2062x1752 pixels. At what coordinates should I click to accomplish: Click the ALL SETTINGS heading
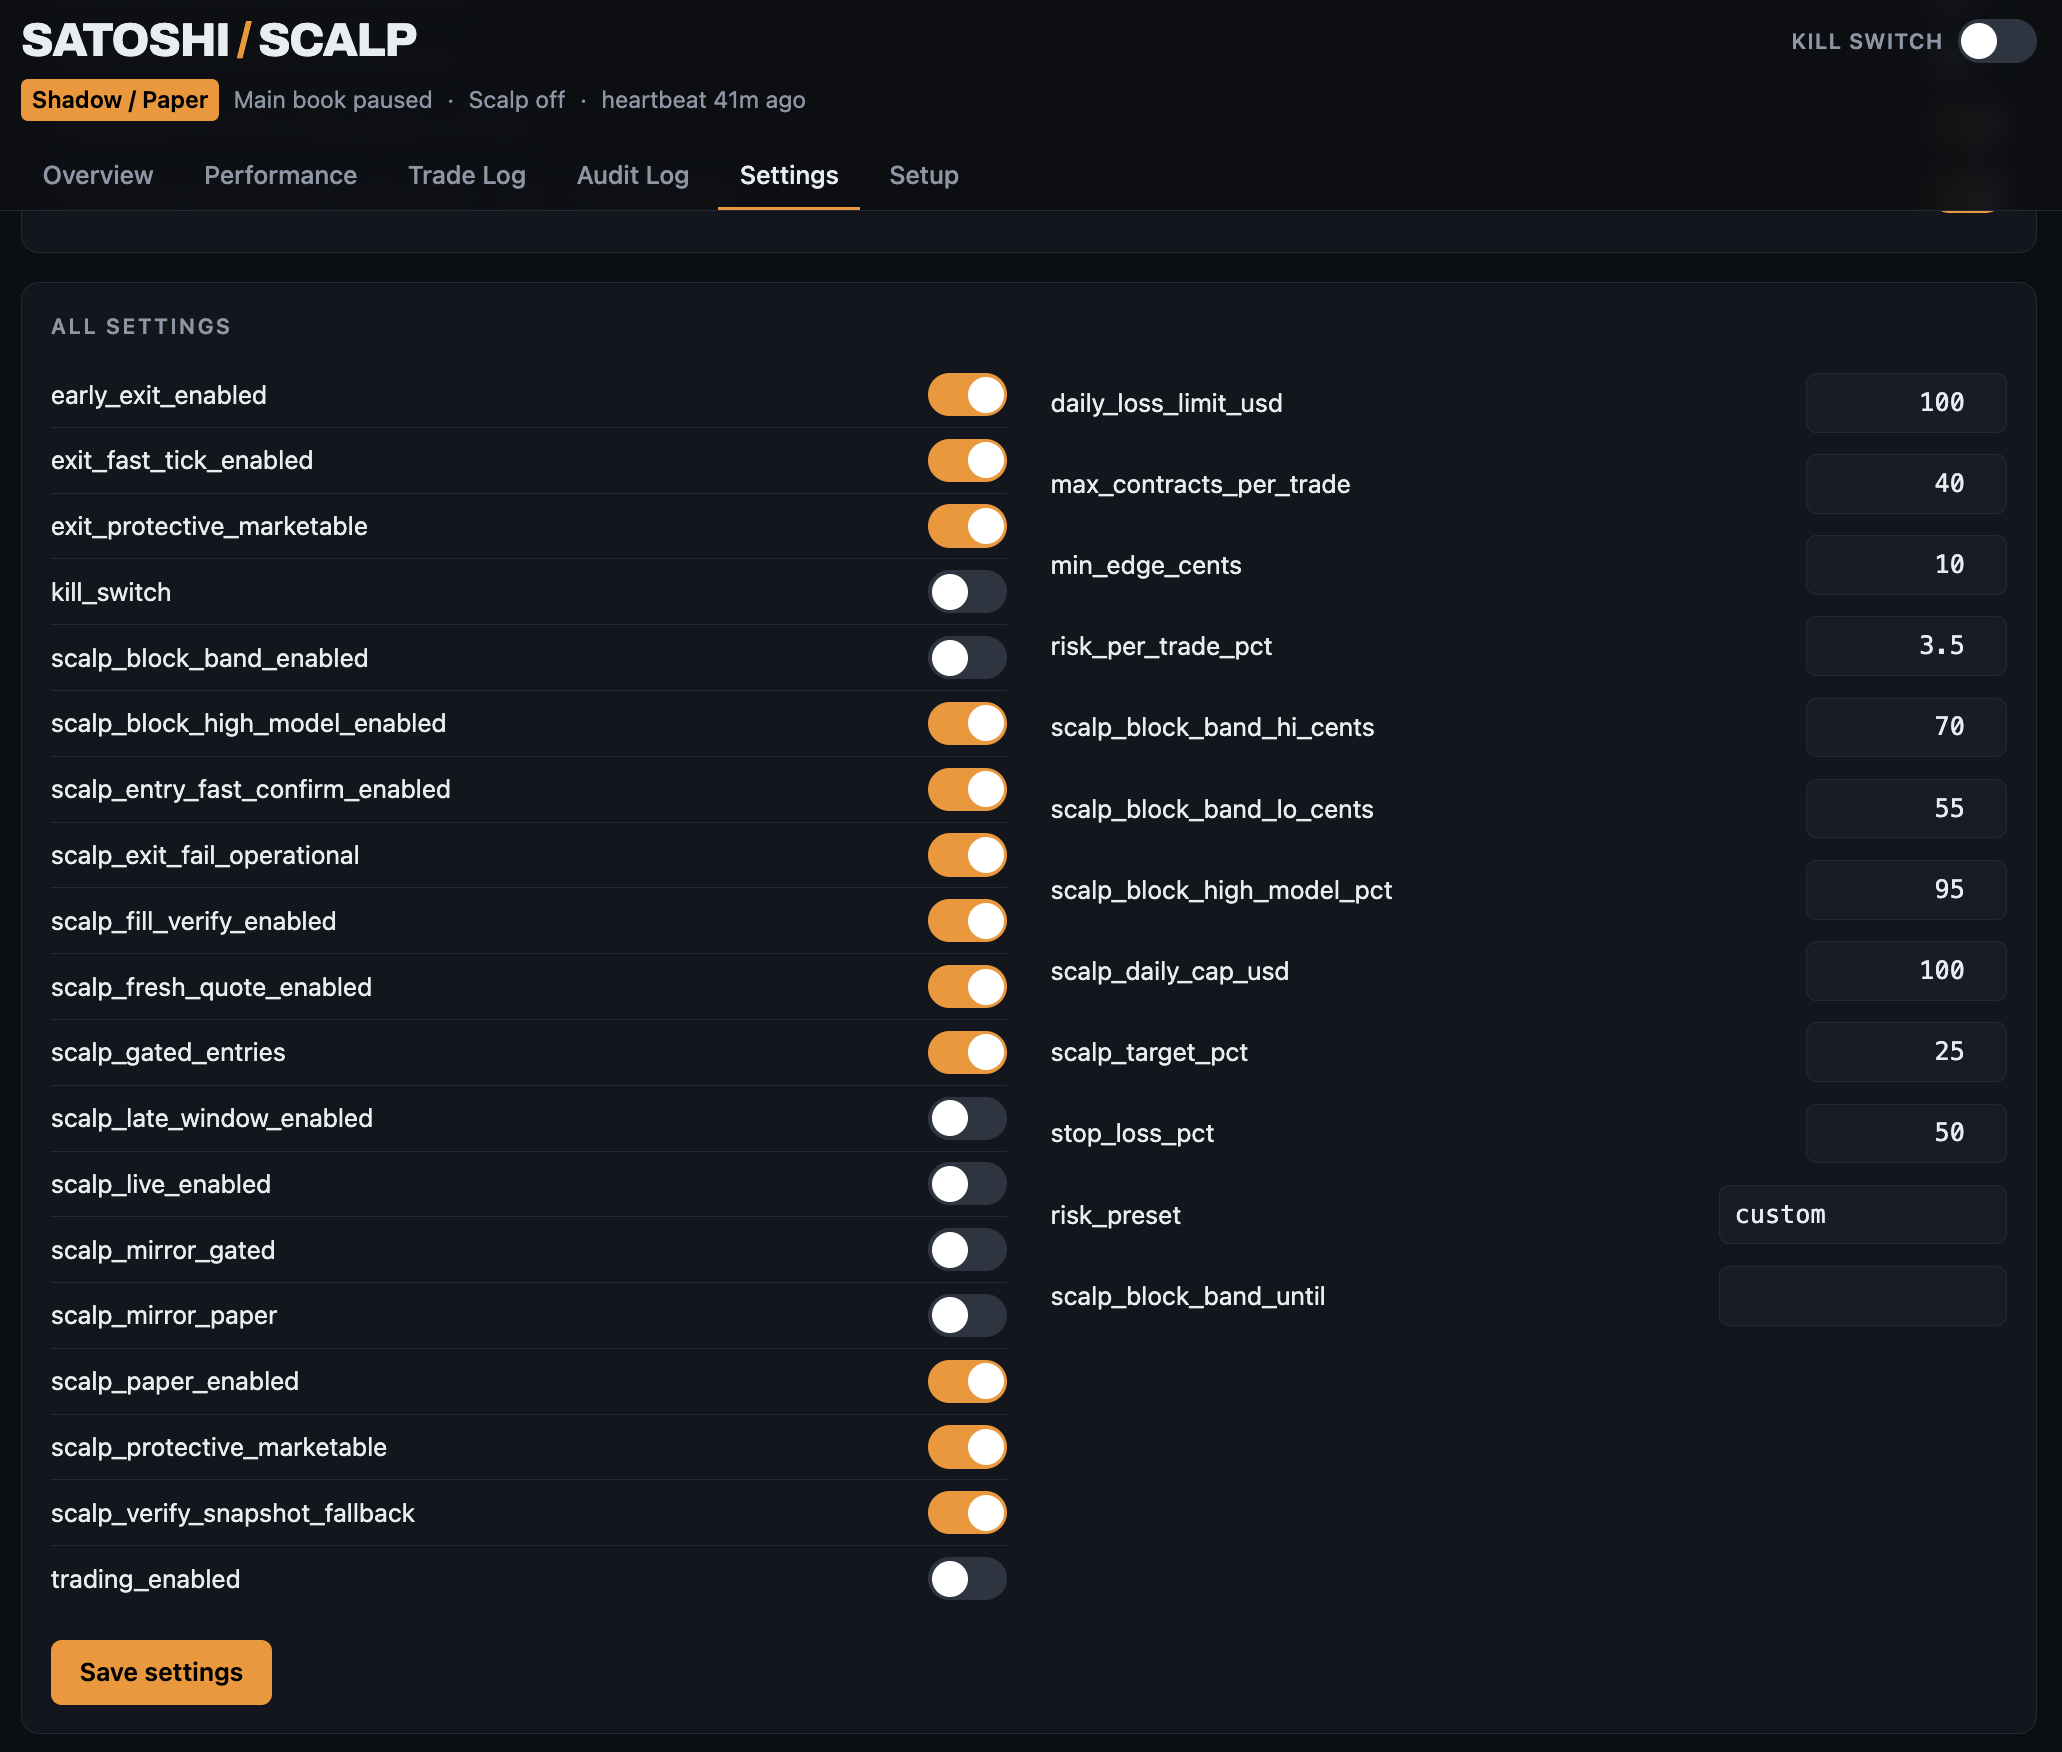[x=141, y=327]
